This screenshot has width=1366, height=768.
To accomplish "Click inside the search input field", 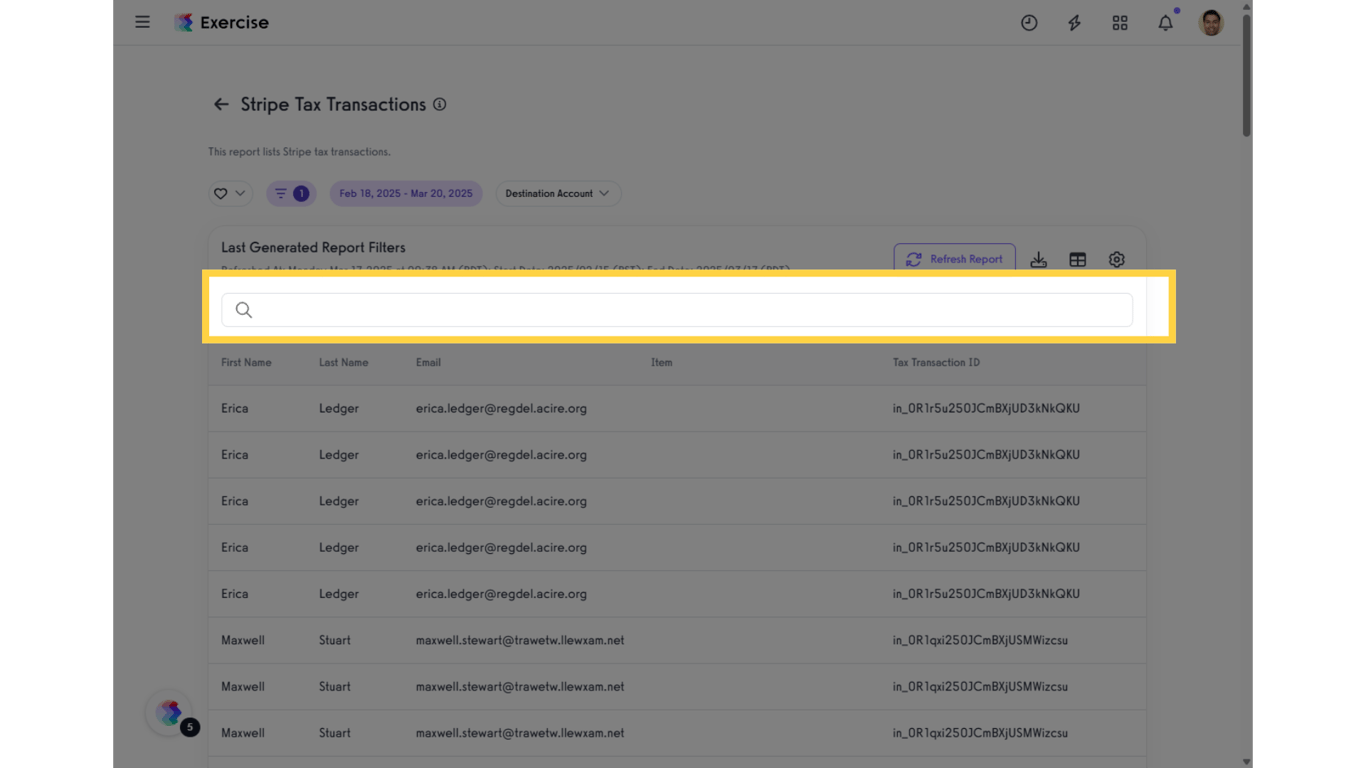I will 676,310.
